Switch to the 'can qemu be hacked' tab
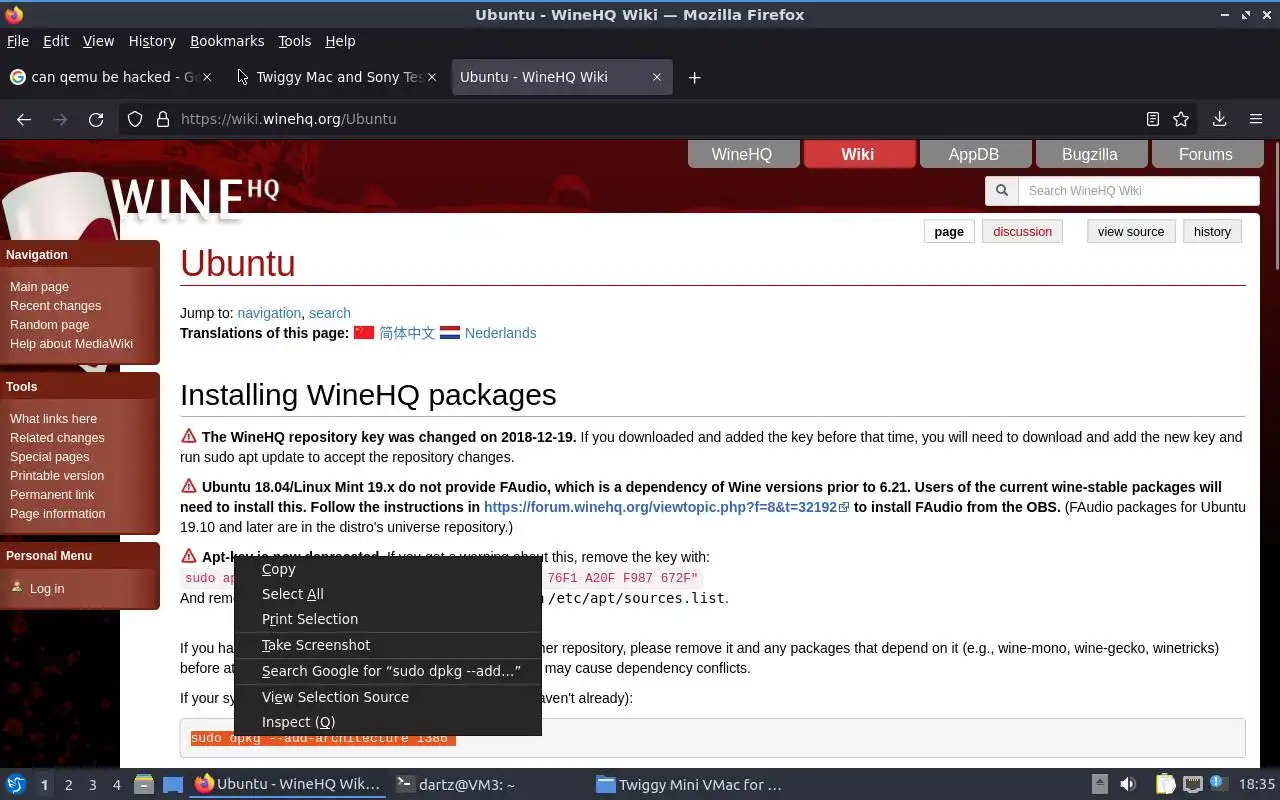1280x800 pixels. 111,77
